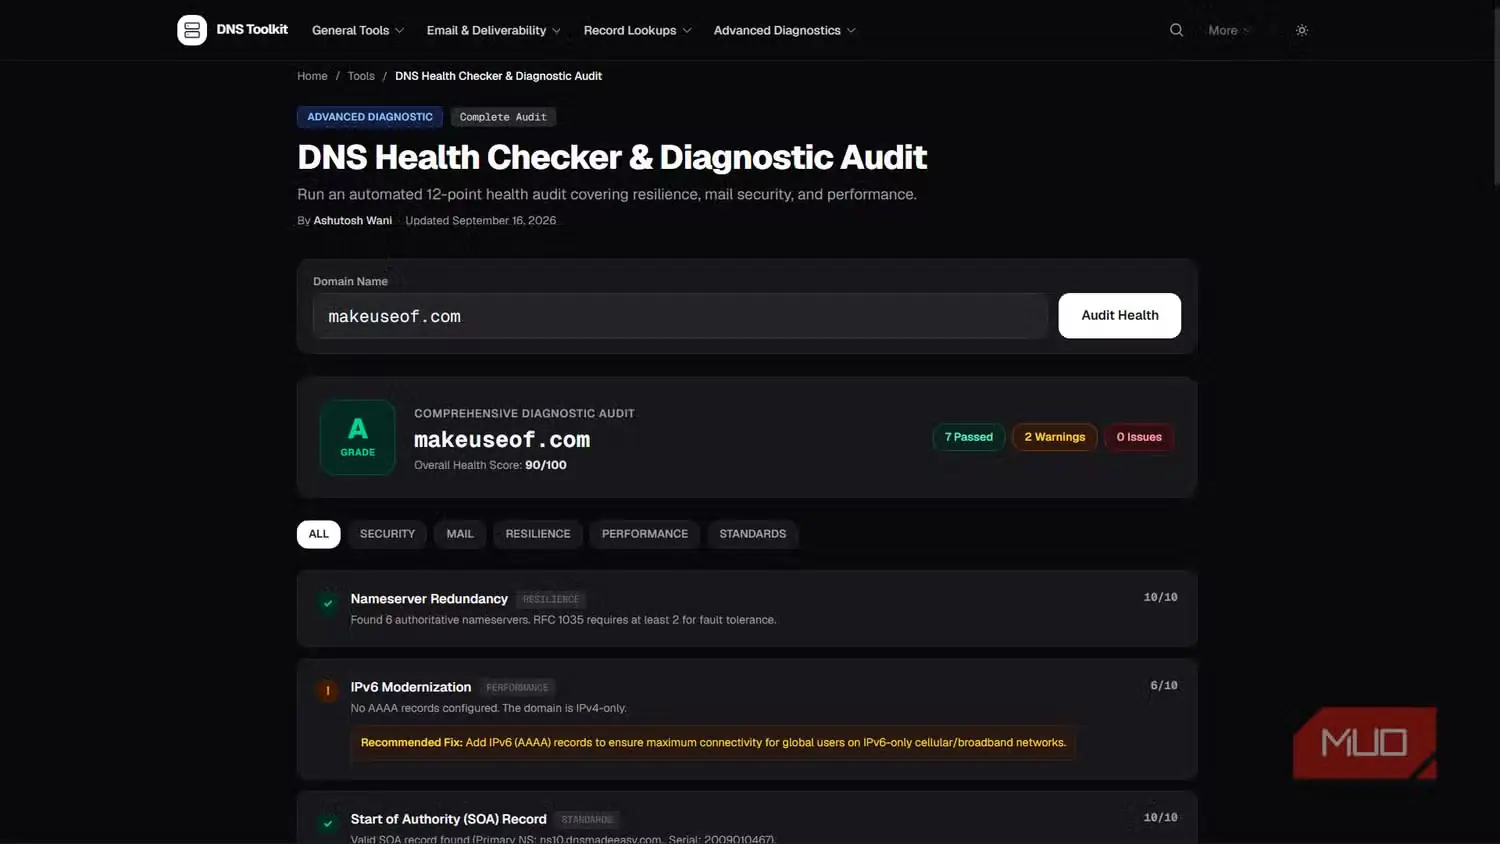Click the 2 Warnings badge

tap(1055, 437)
